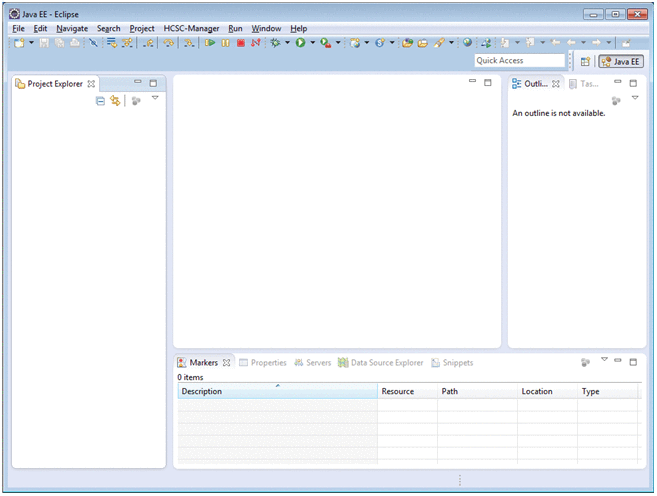This screenshot has height=496, width=657.
Task: Sort markers by Description column header
Action: coord(277,391)
